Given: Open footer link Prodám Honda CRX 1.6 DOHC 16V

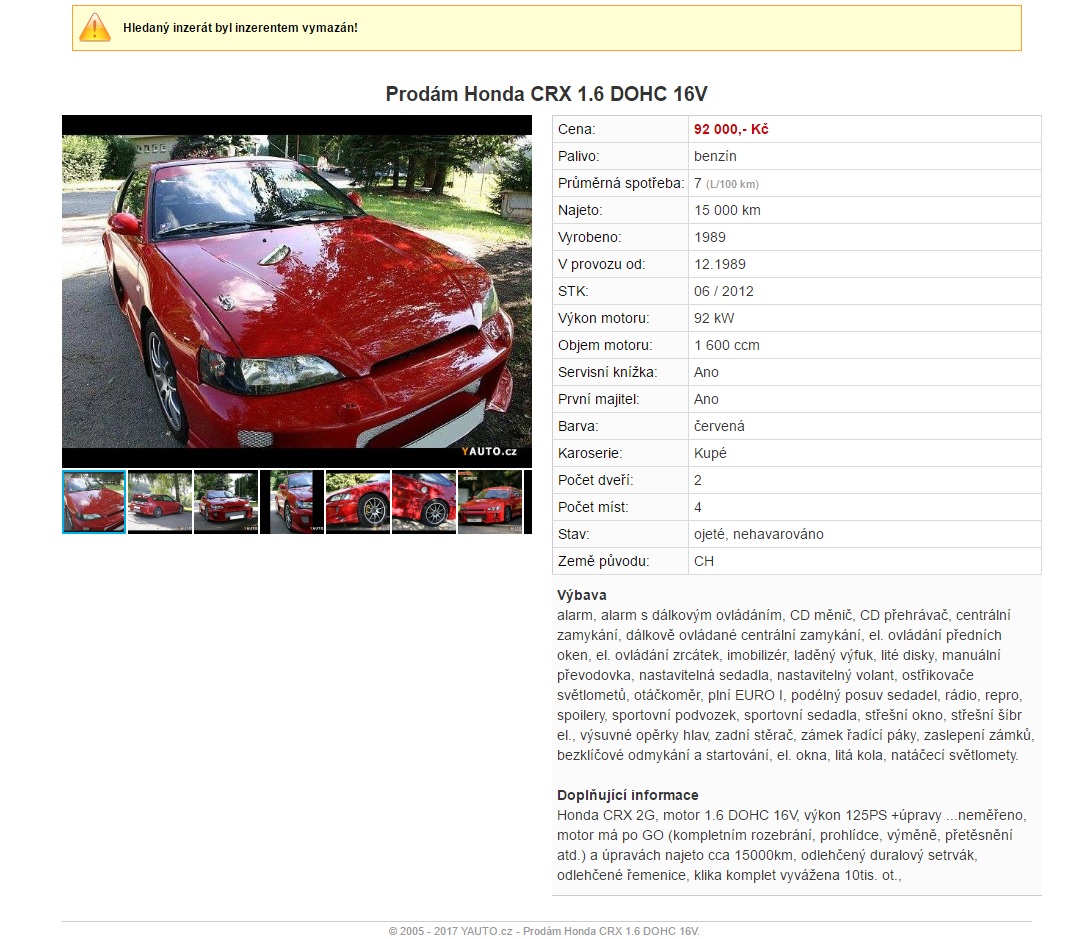Looking at the screenshot, I should coord(611,931).
